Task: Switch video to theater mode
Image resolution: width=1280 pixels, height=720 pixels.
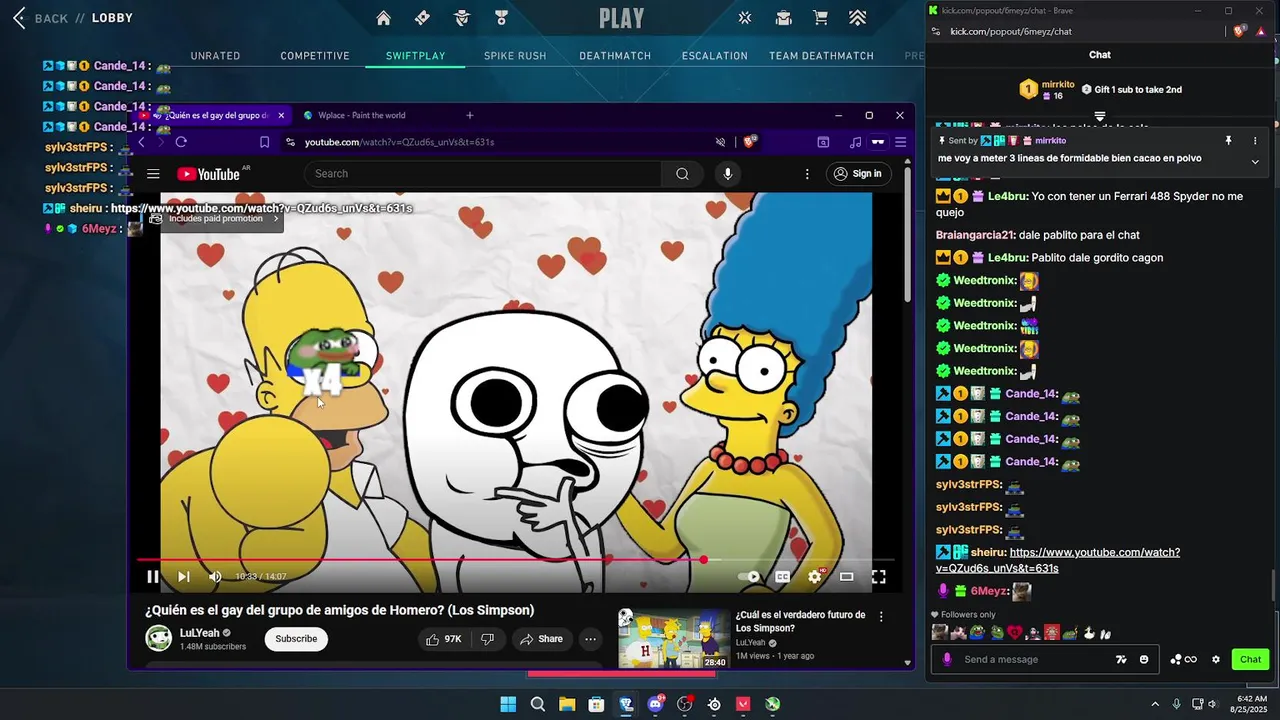Action: click(x=847, y=577)
